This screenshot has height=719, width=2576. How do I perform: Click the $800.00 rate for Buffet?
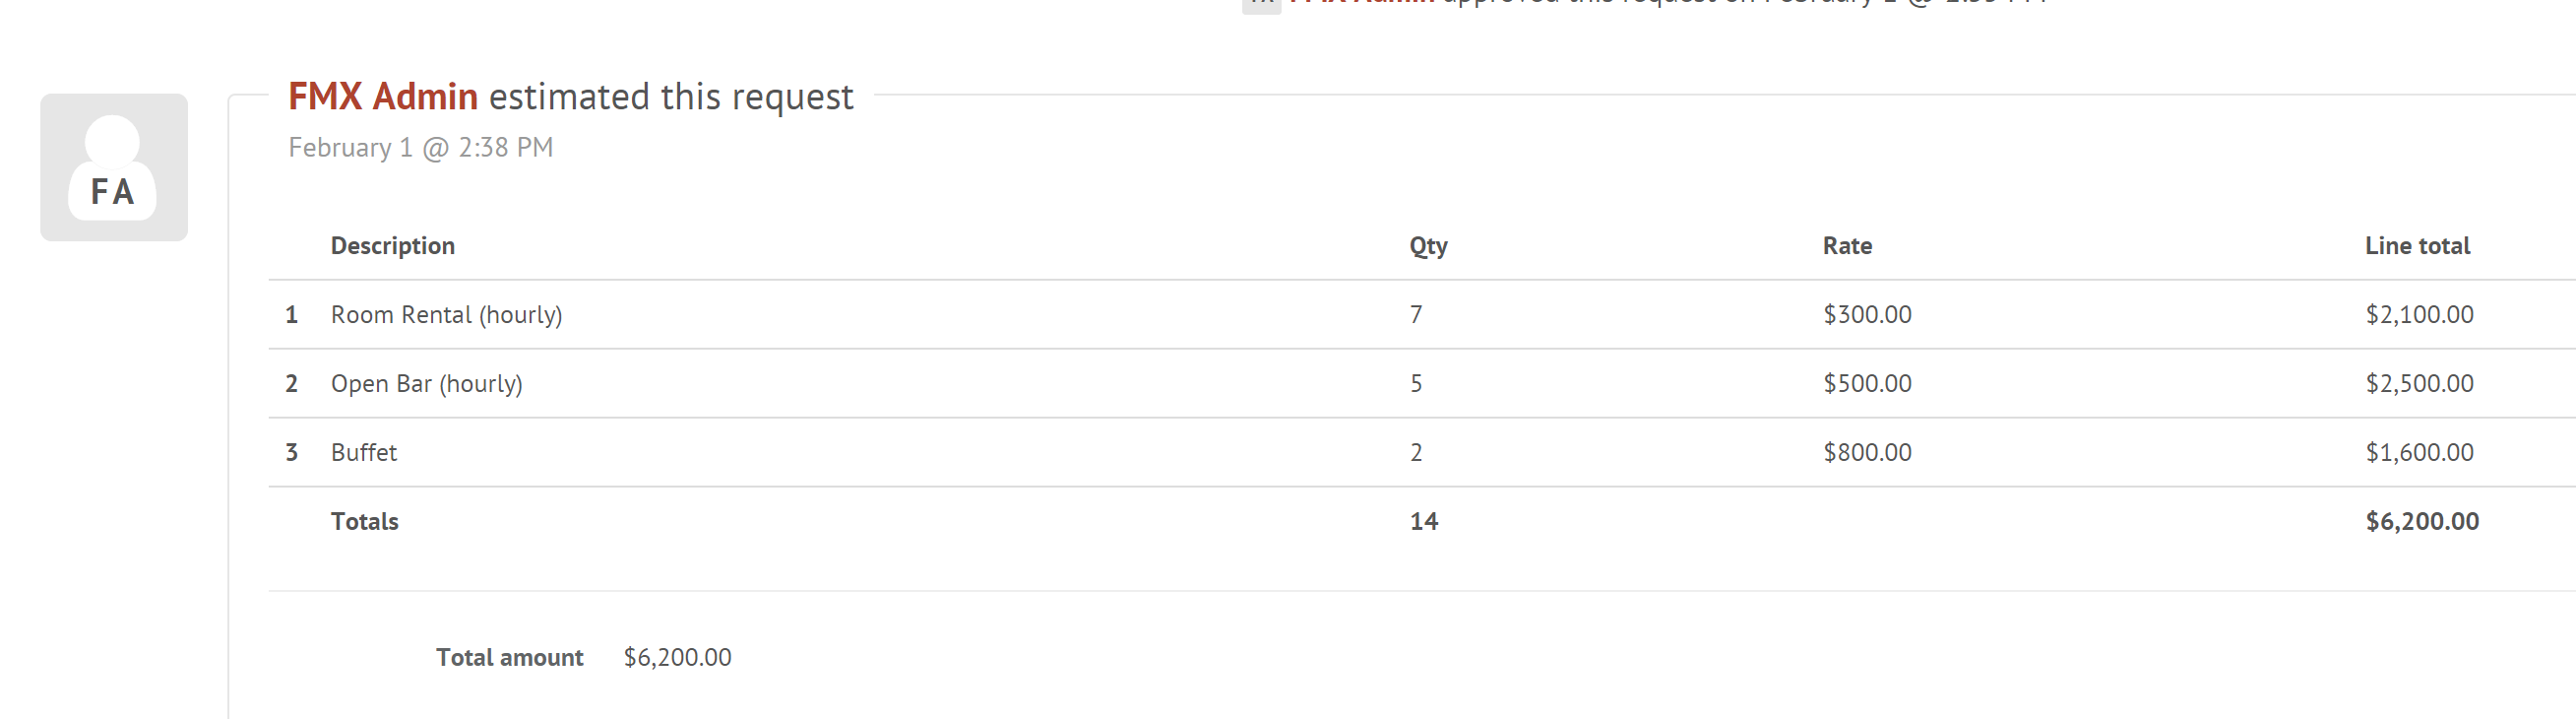(x=1867, y=453)
